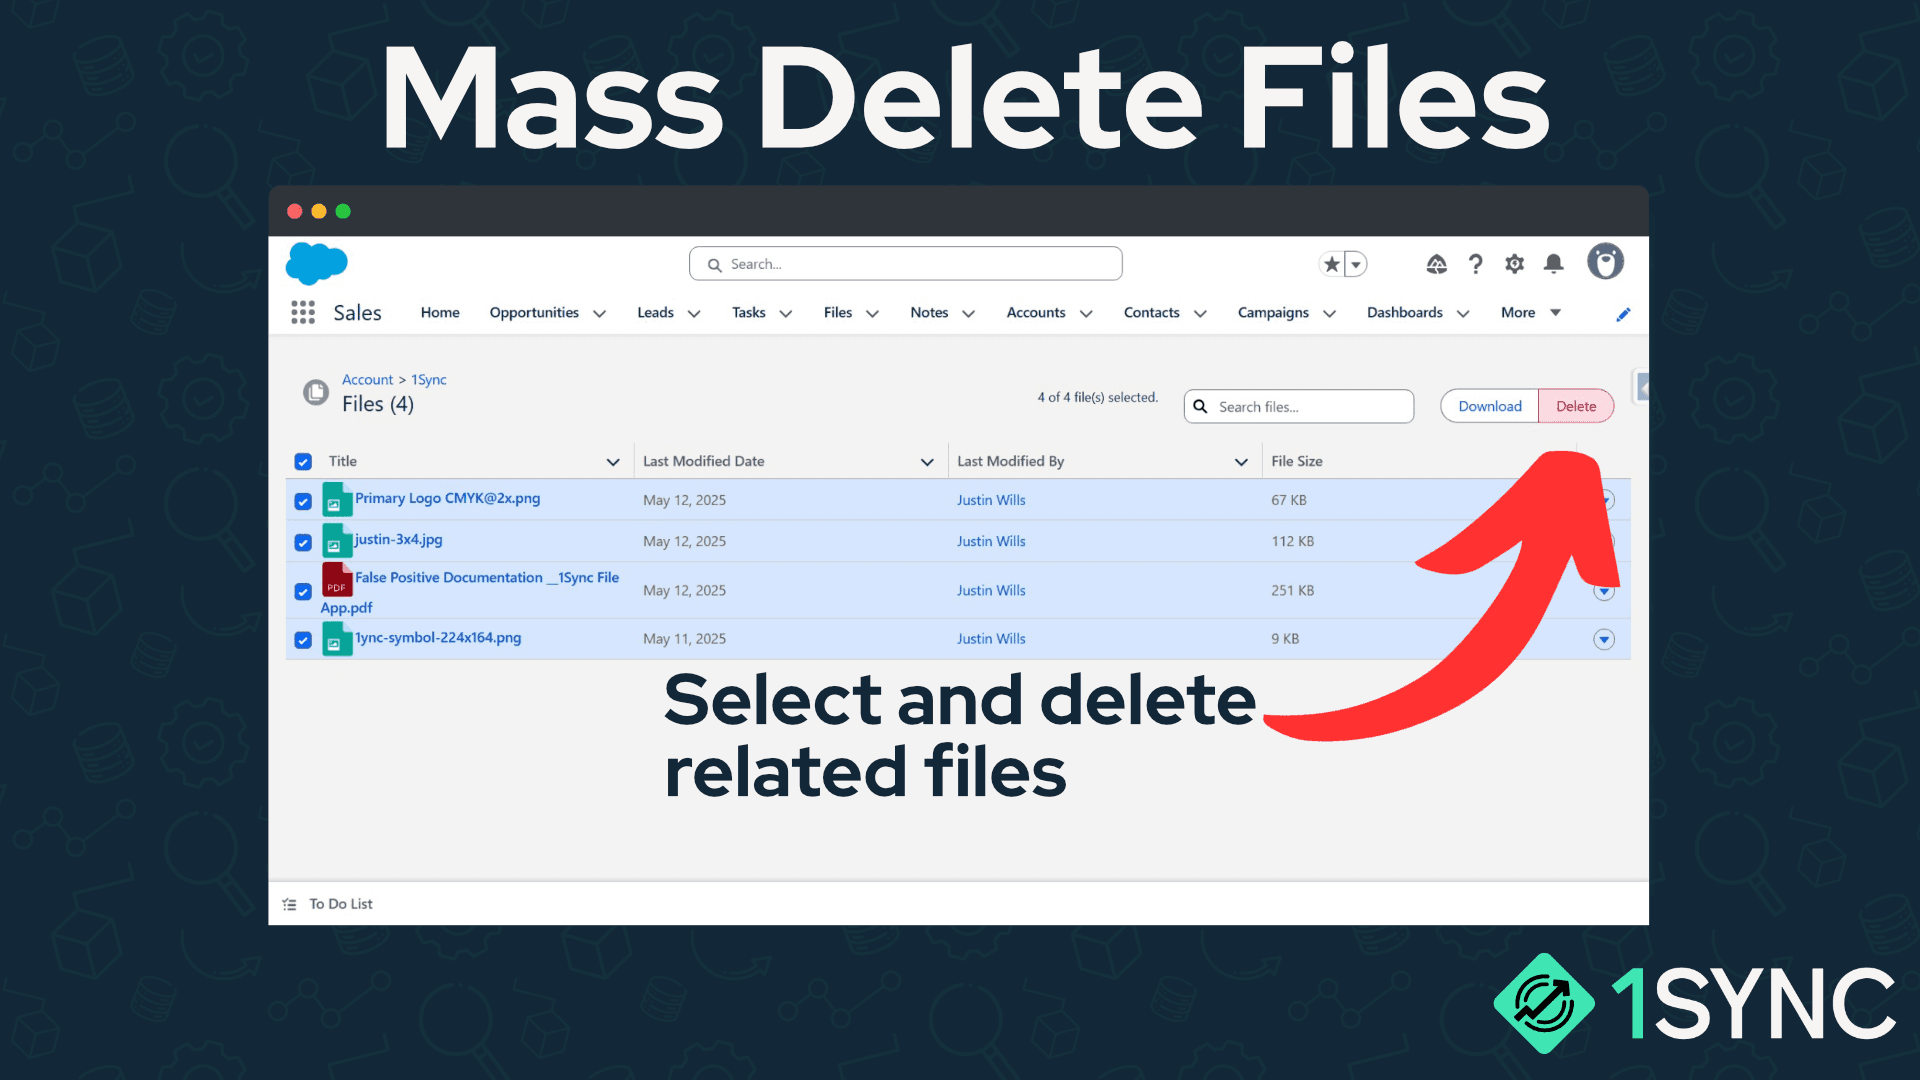Expand the Accounts tab chevron
The height and width of the screenshot is (1080, 1920).
pyautogui.click(x=1086, y=314)
